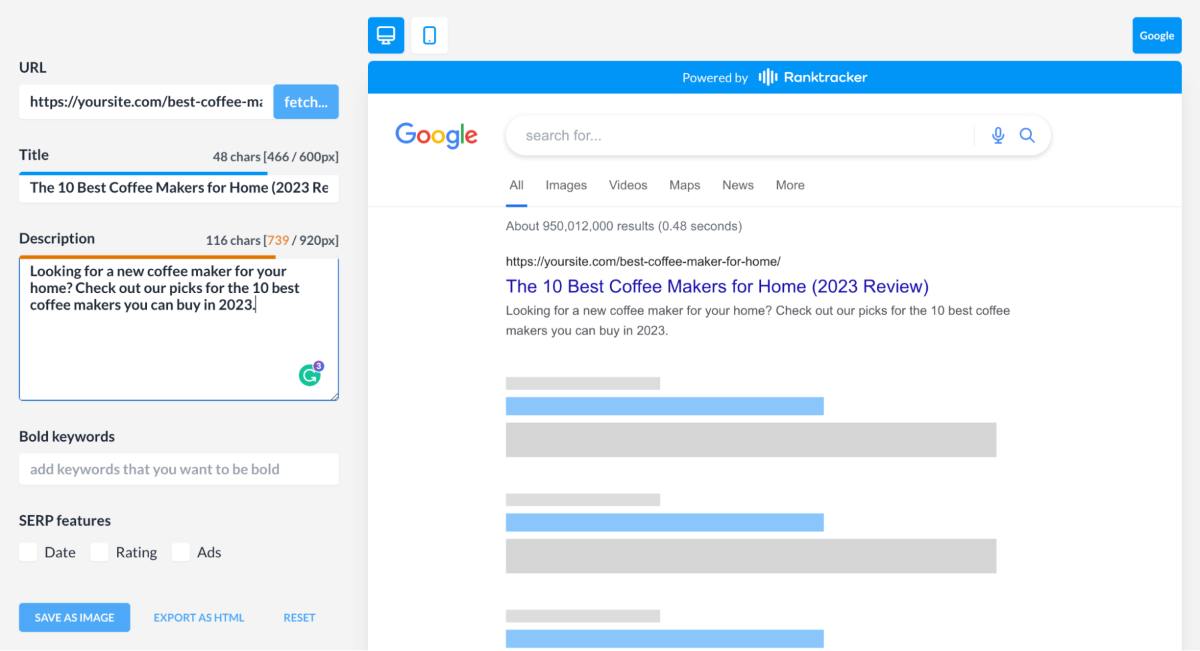
Task: Select the Maps search tab
Action: click(x=685, y=185)
